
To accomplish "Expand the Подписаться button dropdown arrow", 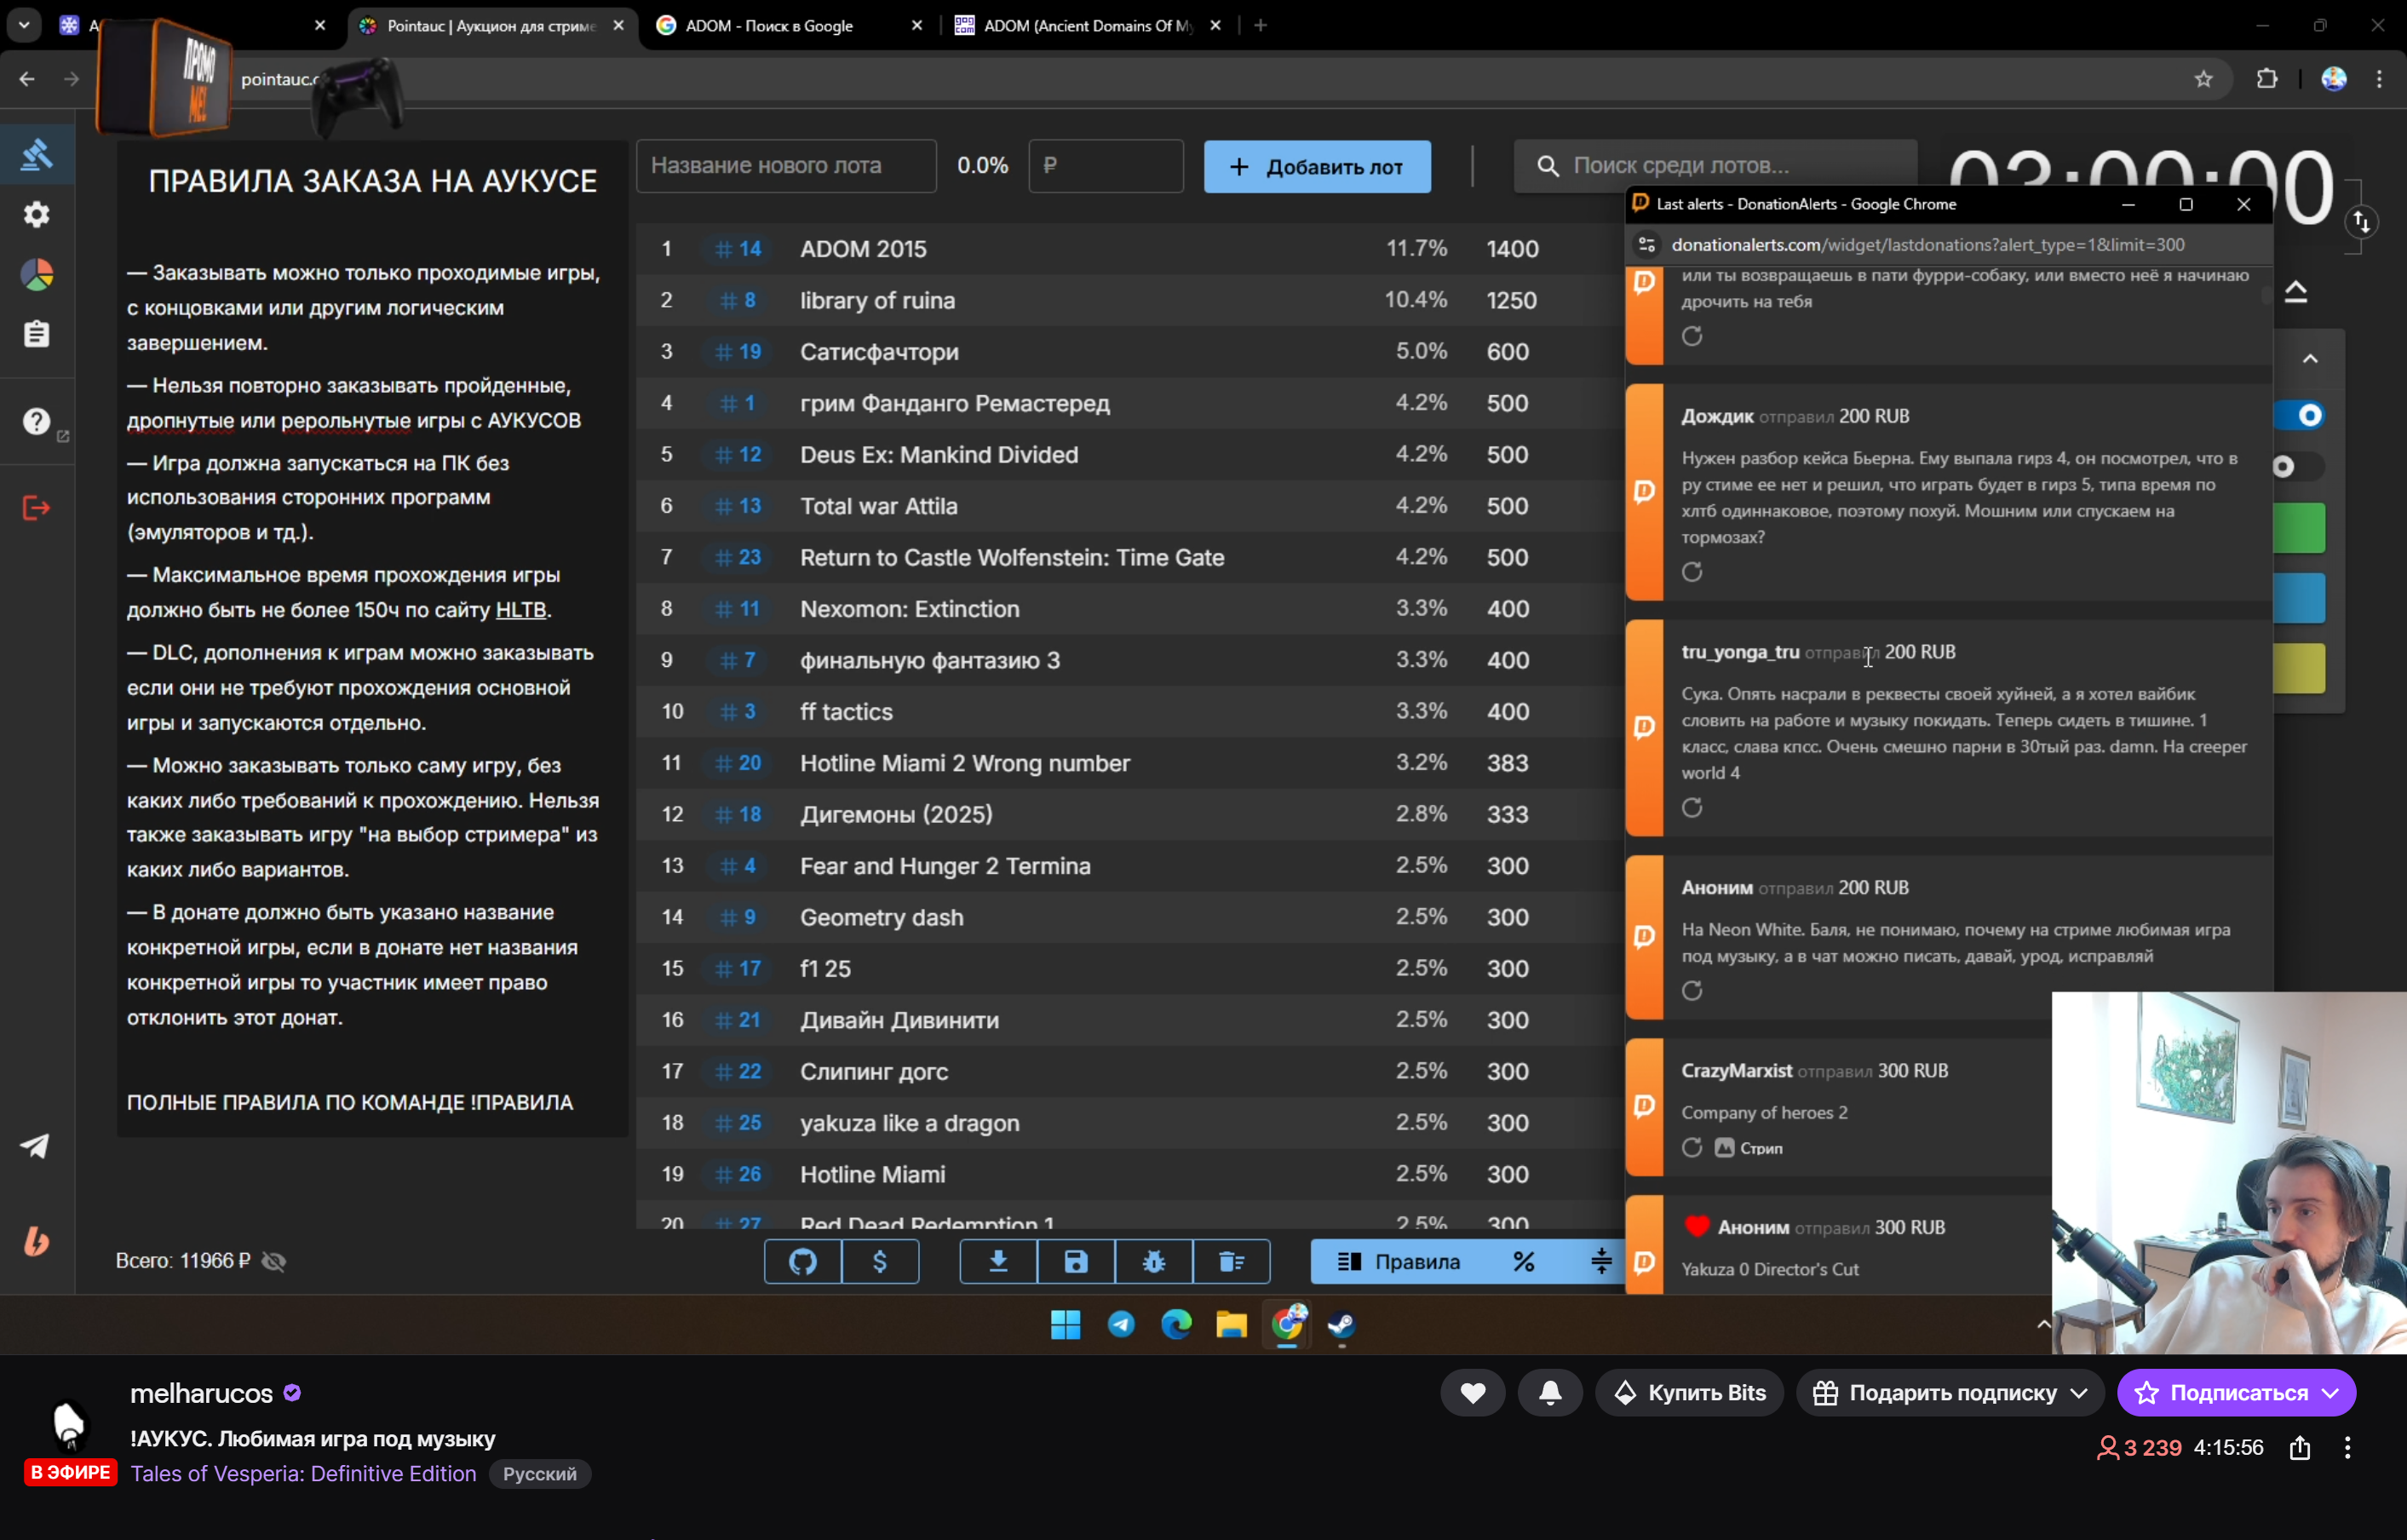I will point(2331,1393).
